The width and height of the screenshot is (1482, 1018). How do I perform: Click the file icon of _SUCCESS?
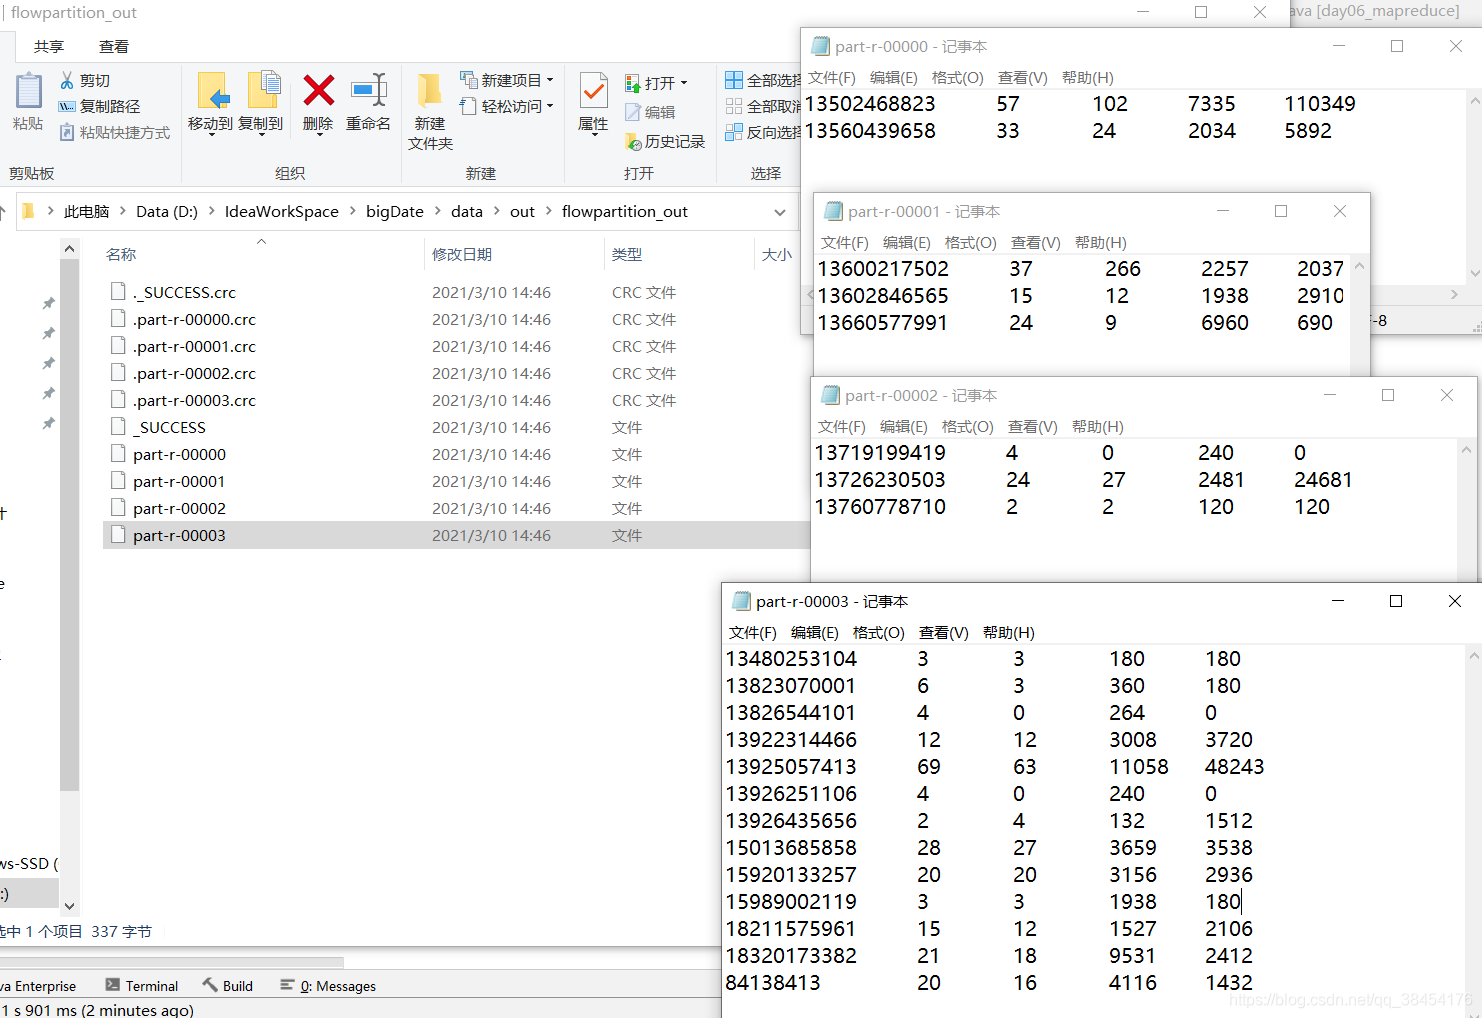[x=118, y=427]
